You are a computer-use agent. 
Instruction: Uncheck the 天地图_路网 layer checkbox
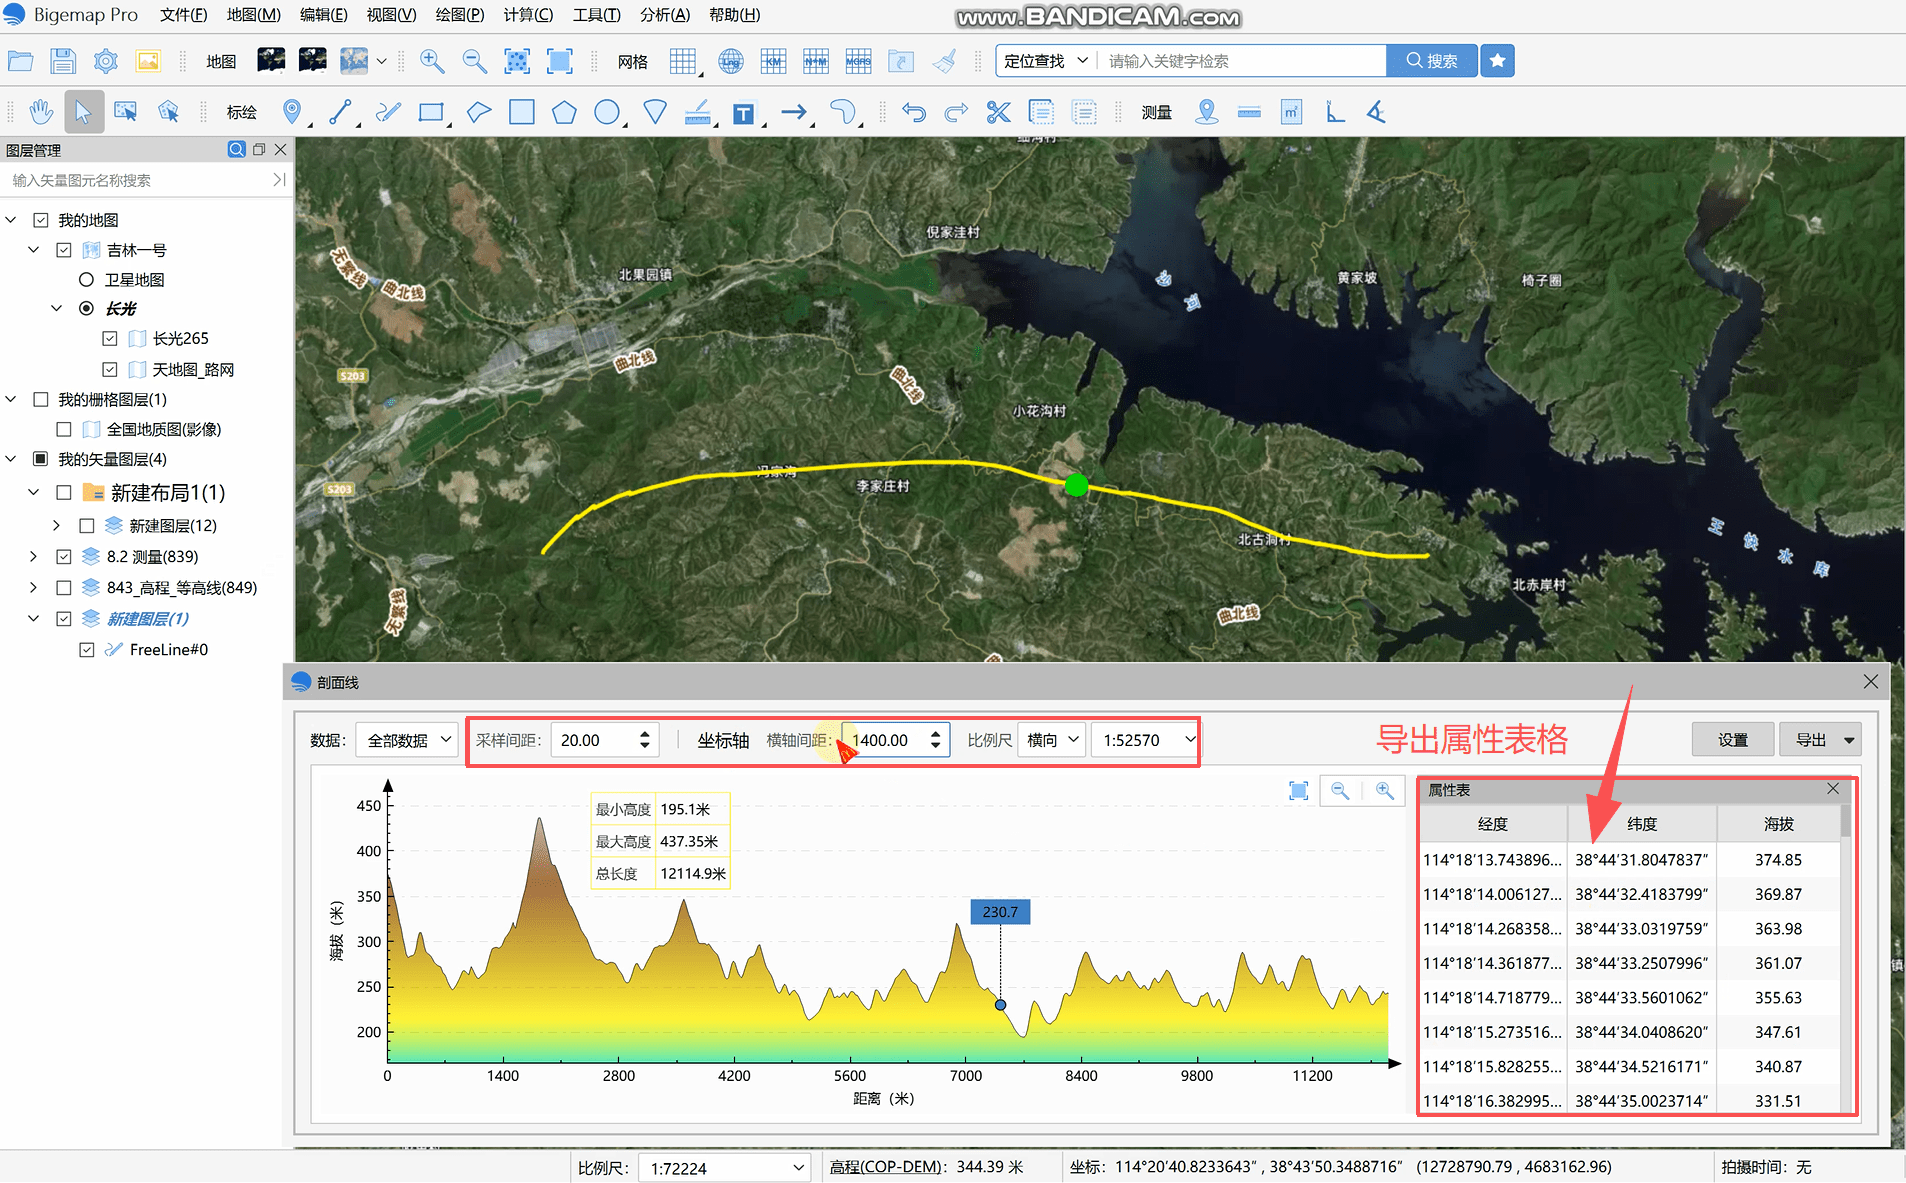click(110, 370)
